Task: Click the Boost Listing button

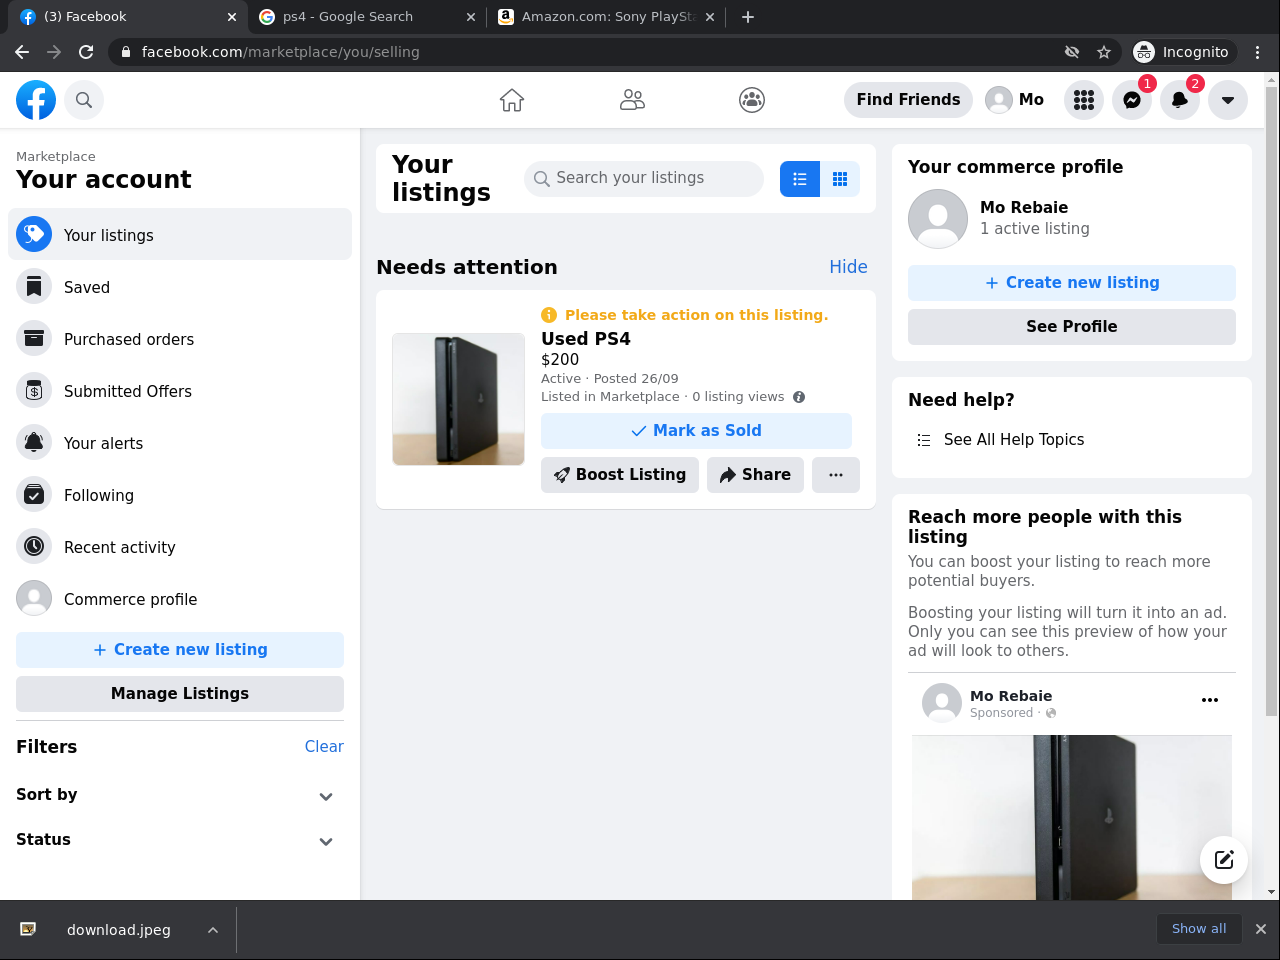Action: point(620,475)
